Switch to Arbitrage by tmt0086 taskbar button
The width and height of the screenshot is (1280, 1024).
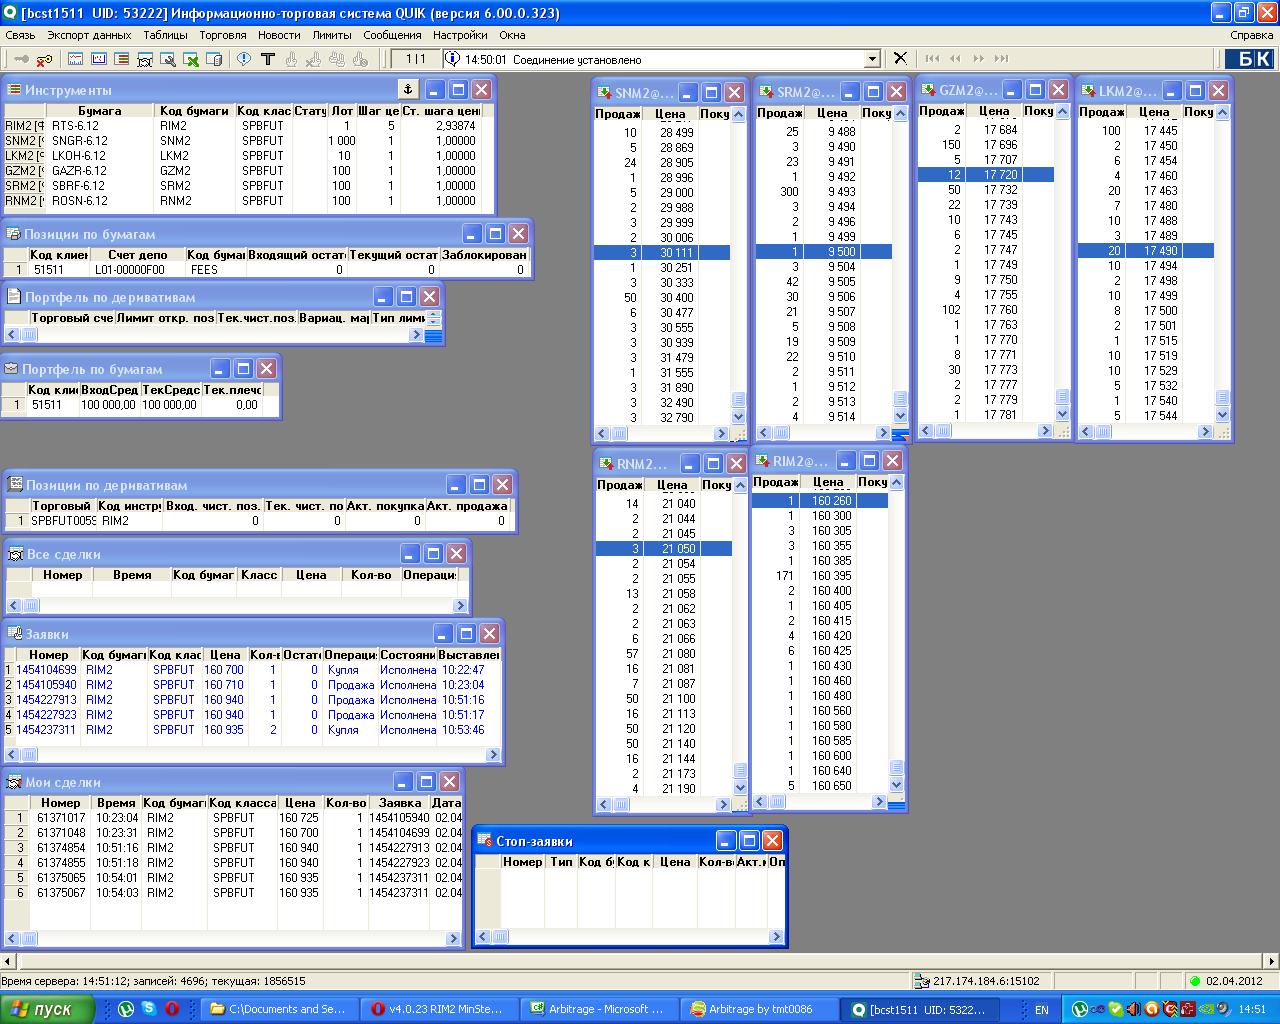click(761, 1009)
